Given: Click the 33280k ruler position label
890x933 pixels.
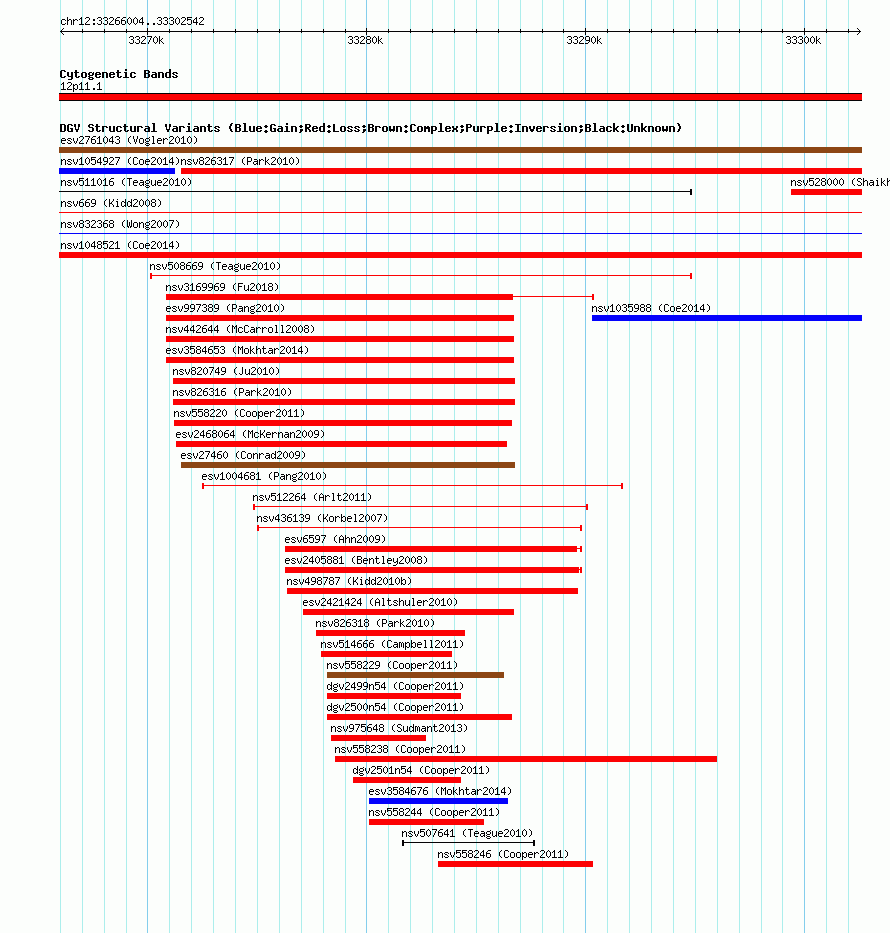Looking at the screenshot, I should coord(365,40).
